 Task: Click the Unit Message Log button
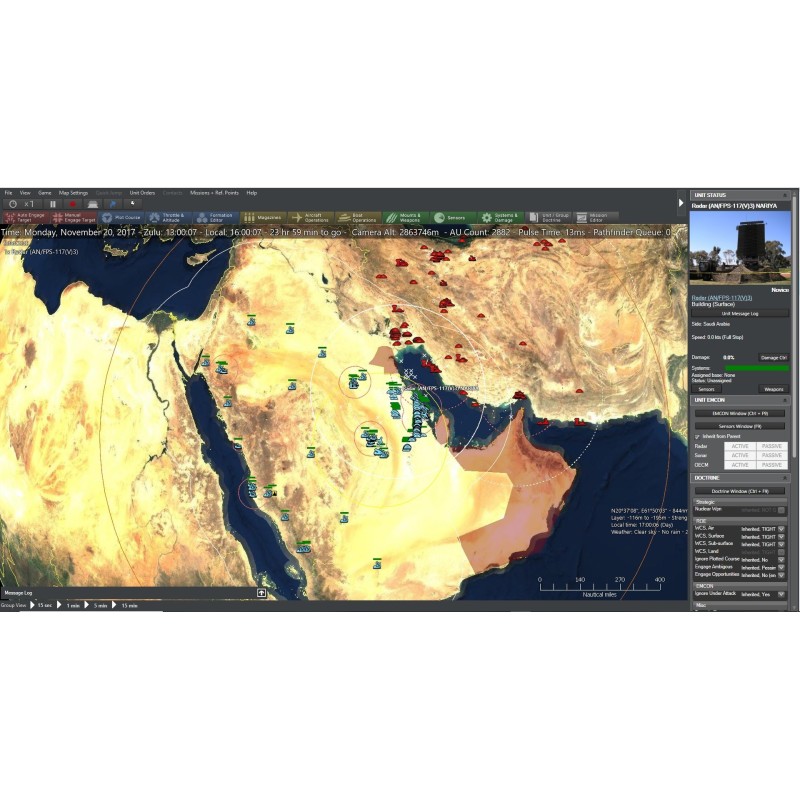(x=740, y=313)
